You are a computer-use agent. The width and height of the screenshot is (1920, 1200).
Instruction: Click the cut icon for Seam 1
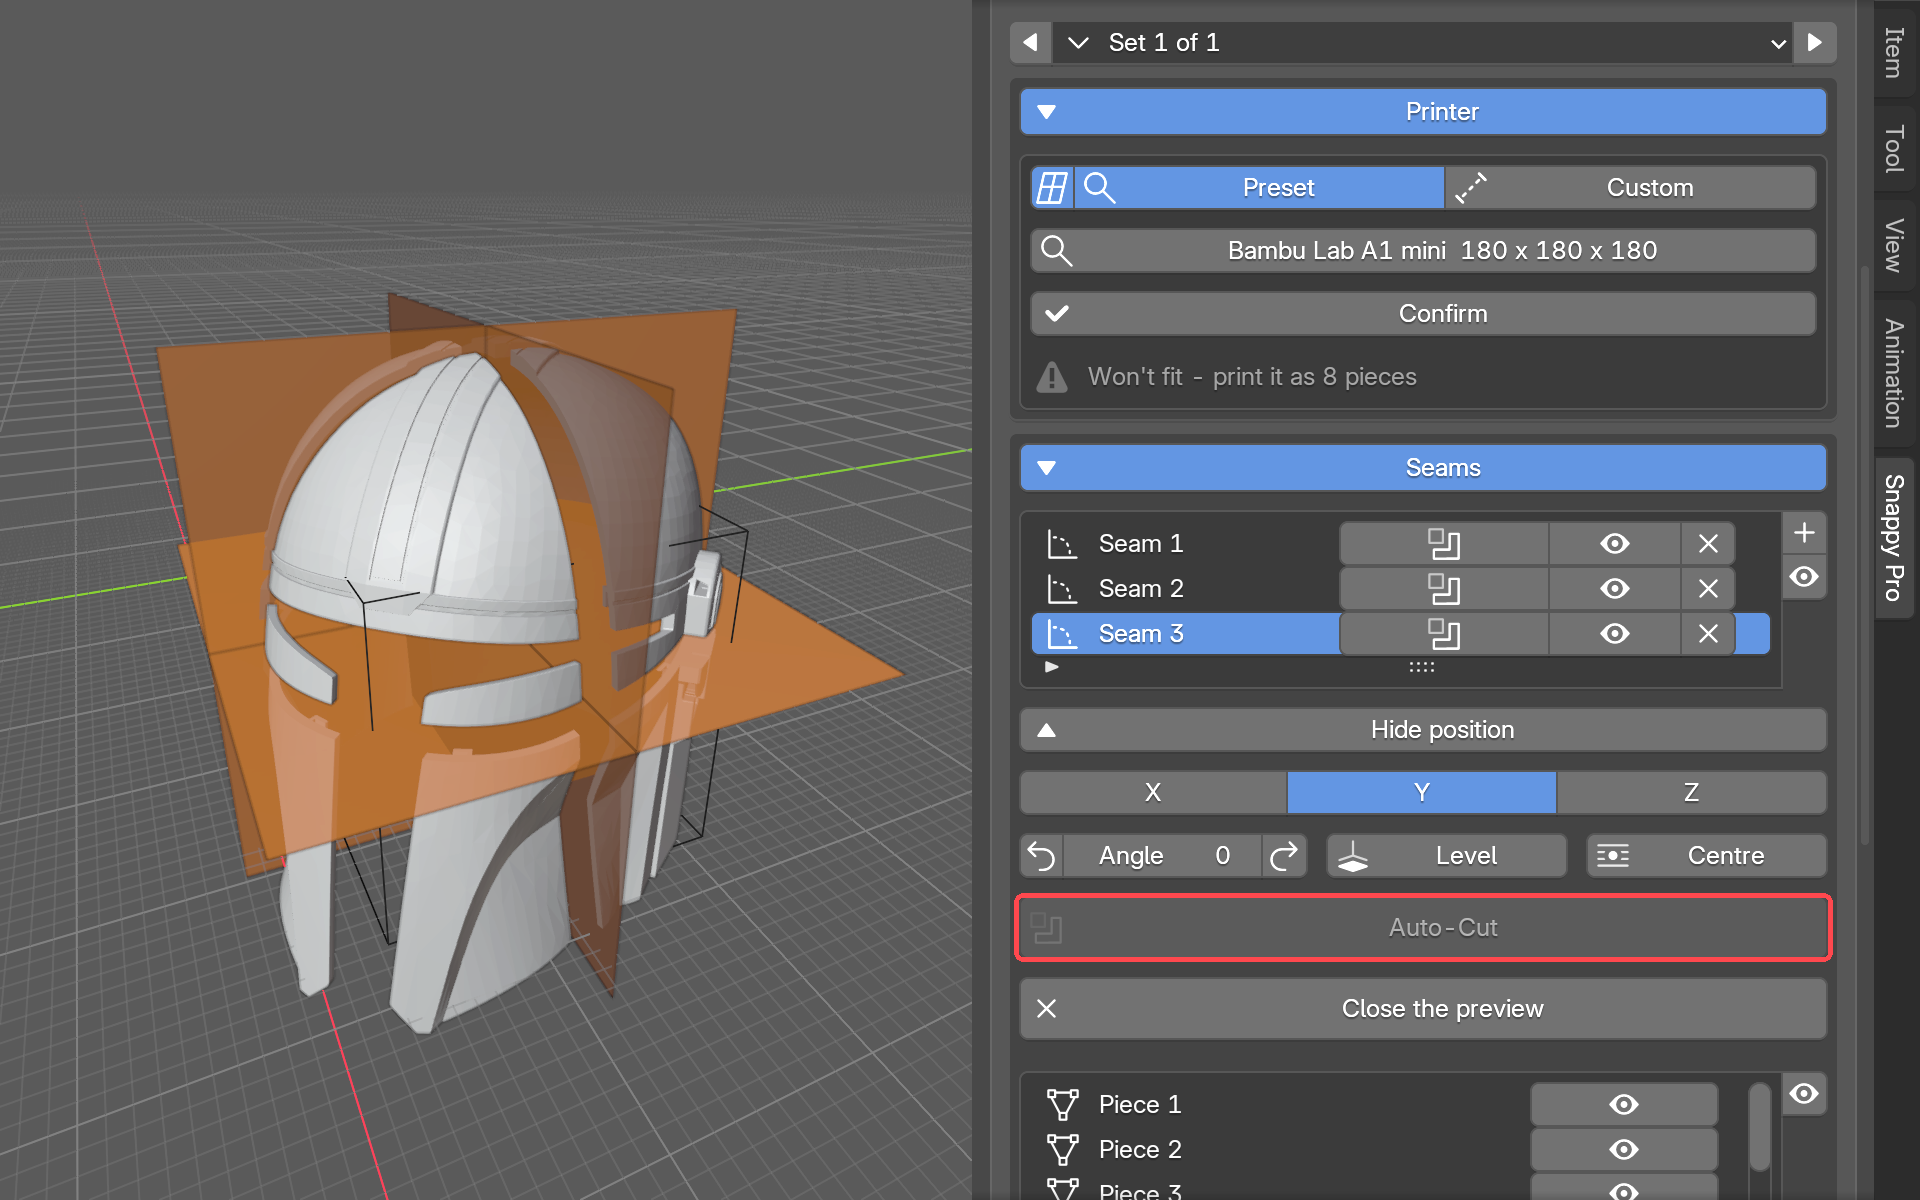click(x=1444, y=543)
